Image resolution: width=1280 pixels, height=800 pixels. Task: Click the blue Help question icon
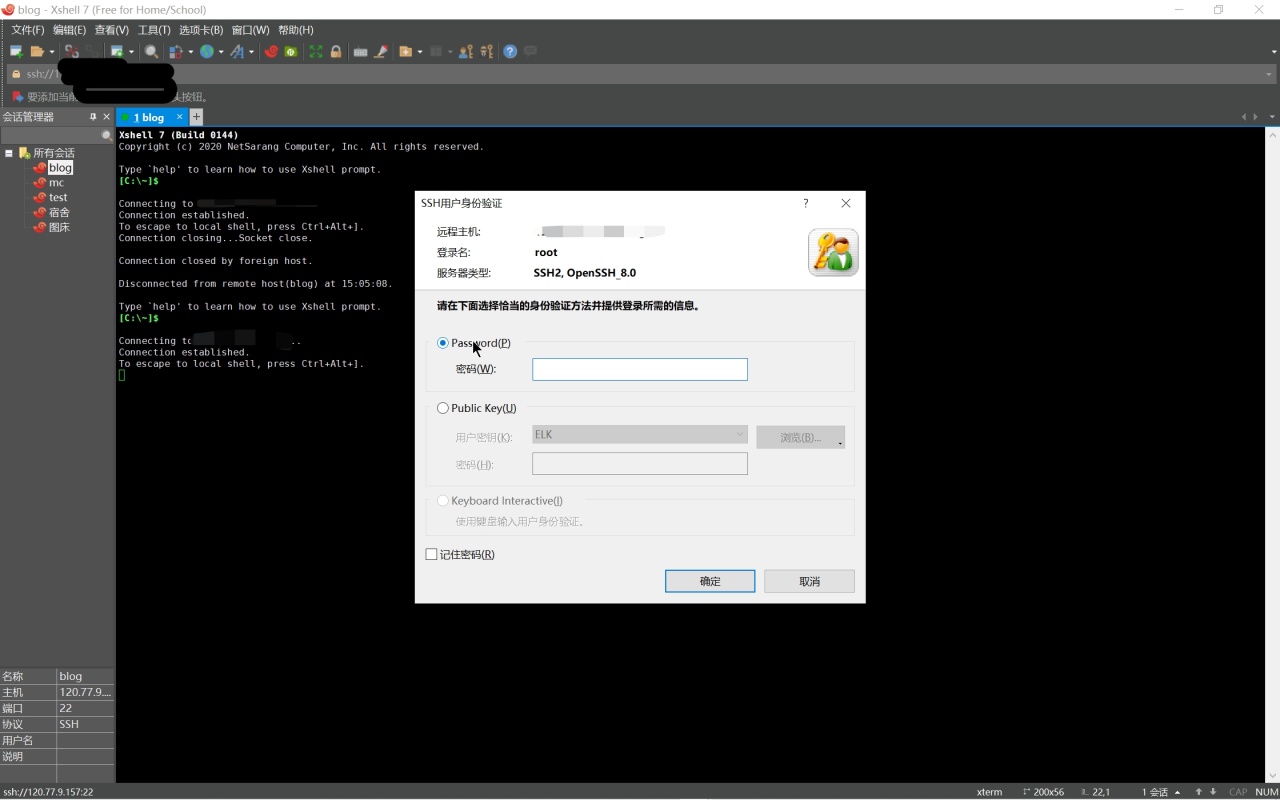510,51
